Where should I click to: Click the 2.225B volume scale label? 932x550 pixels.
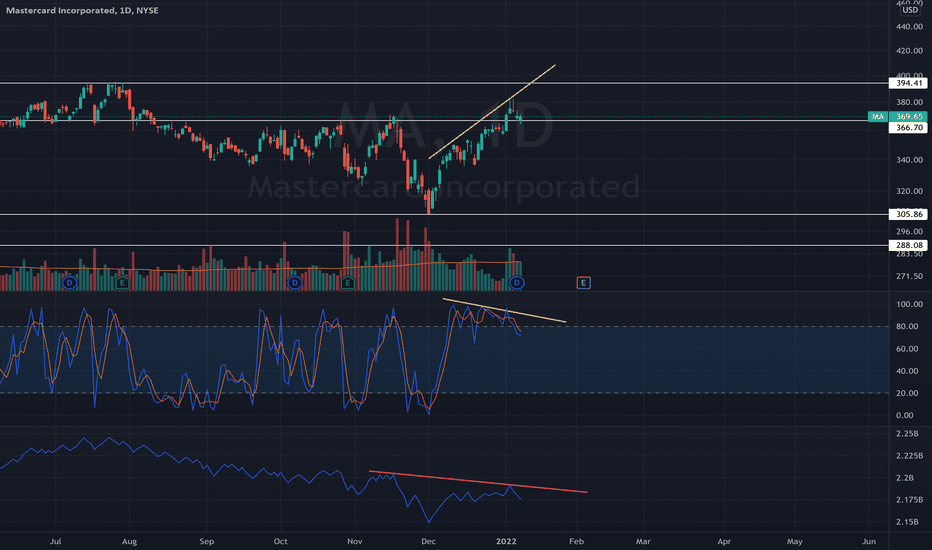(909, 456)
